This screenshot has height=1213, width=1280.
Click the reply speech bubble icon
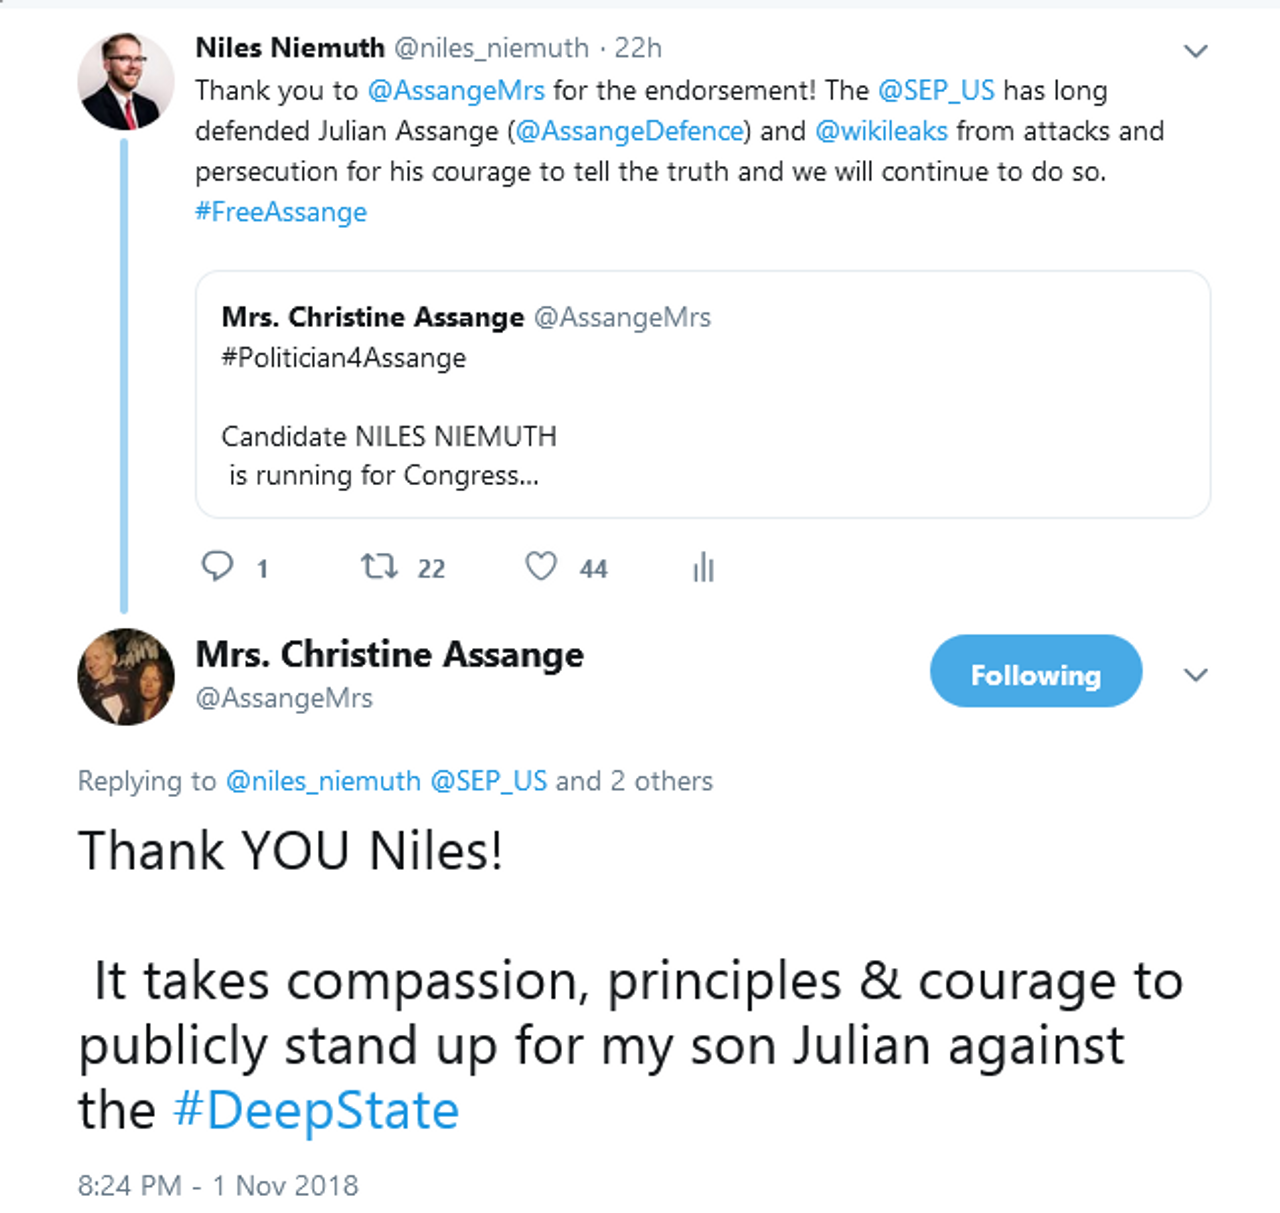[217, 566]
